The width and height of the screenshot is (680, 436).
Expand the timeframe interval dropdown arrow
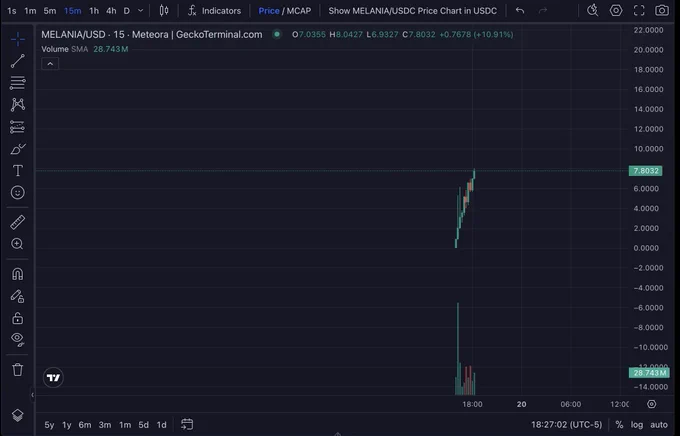[141, 11]
